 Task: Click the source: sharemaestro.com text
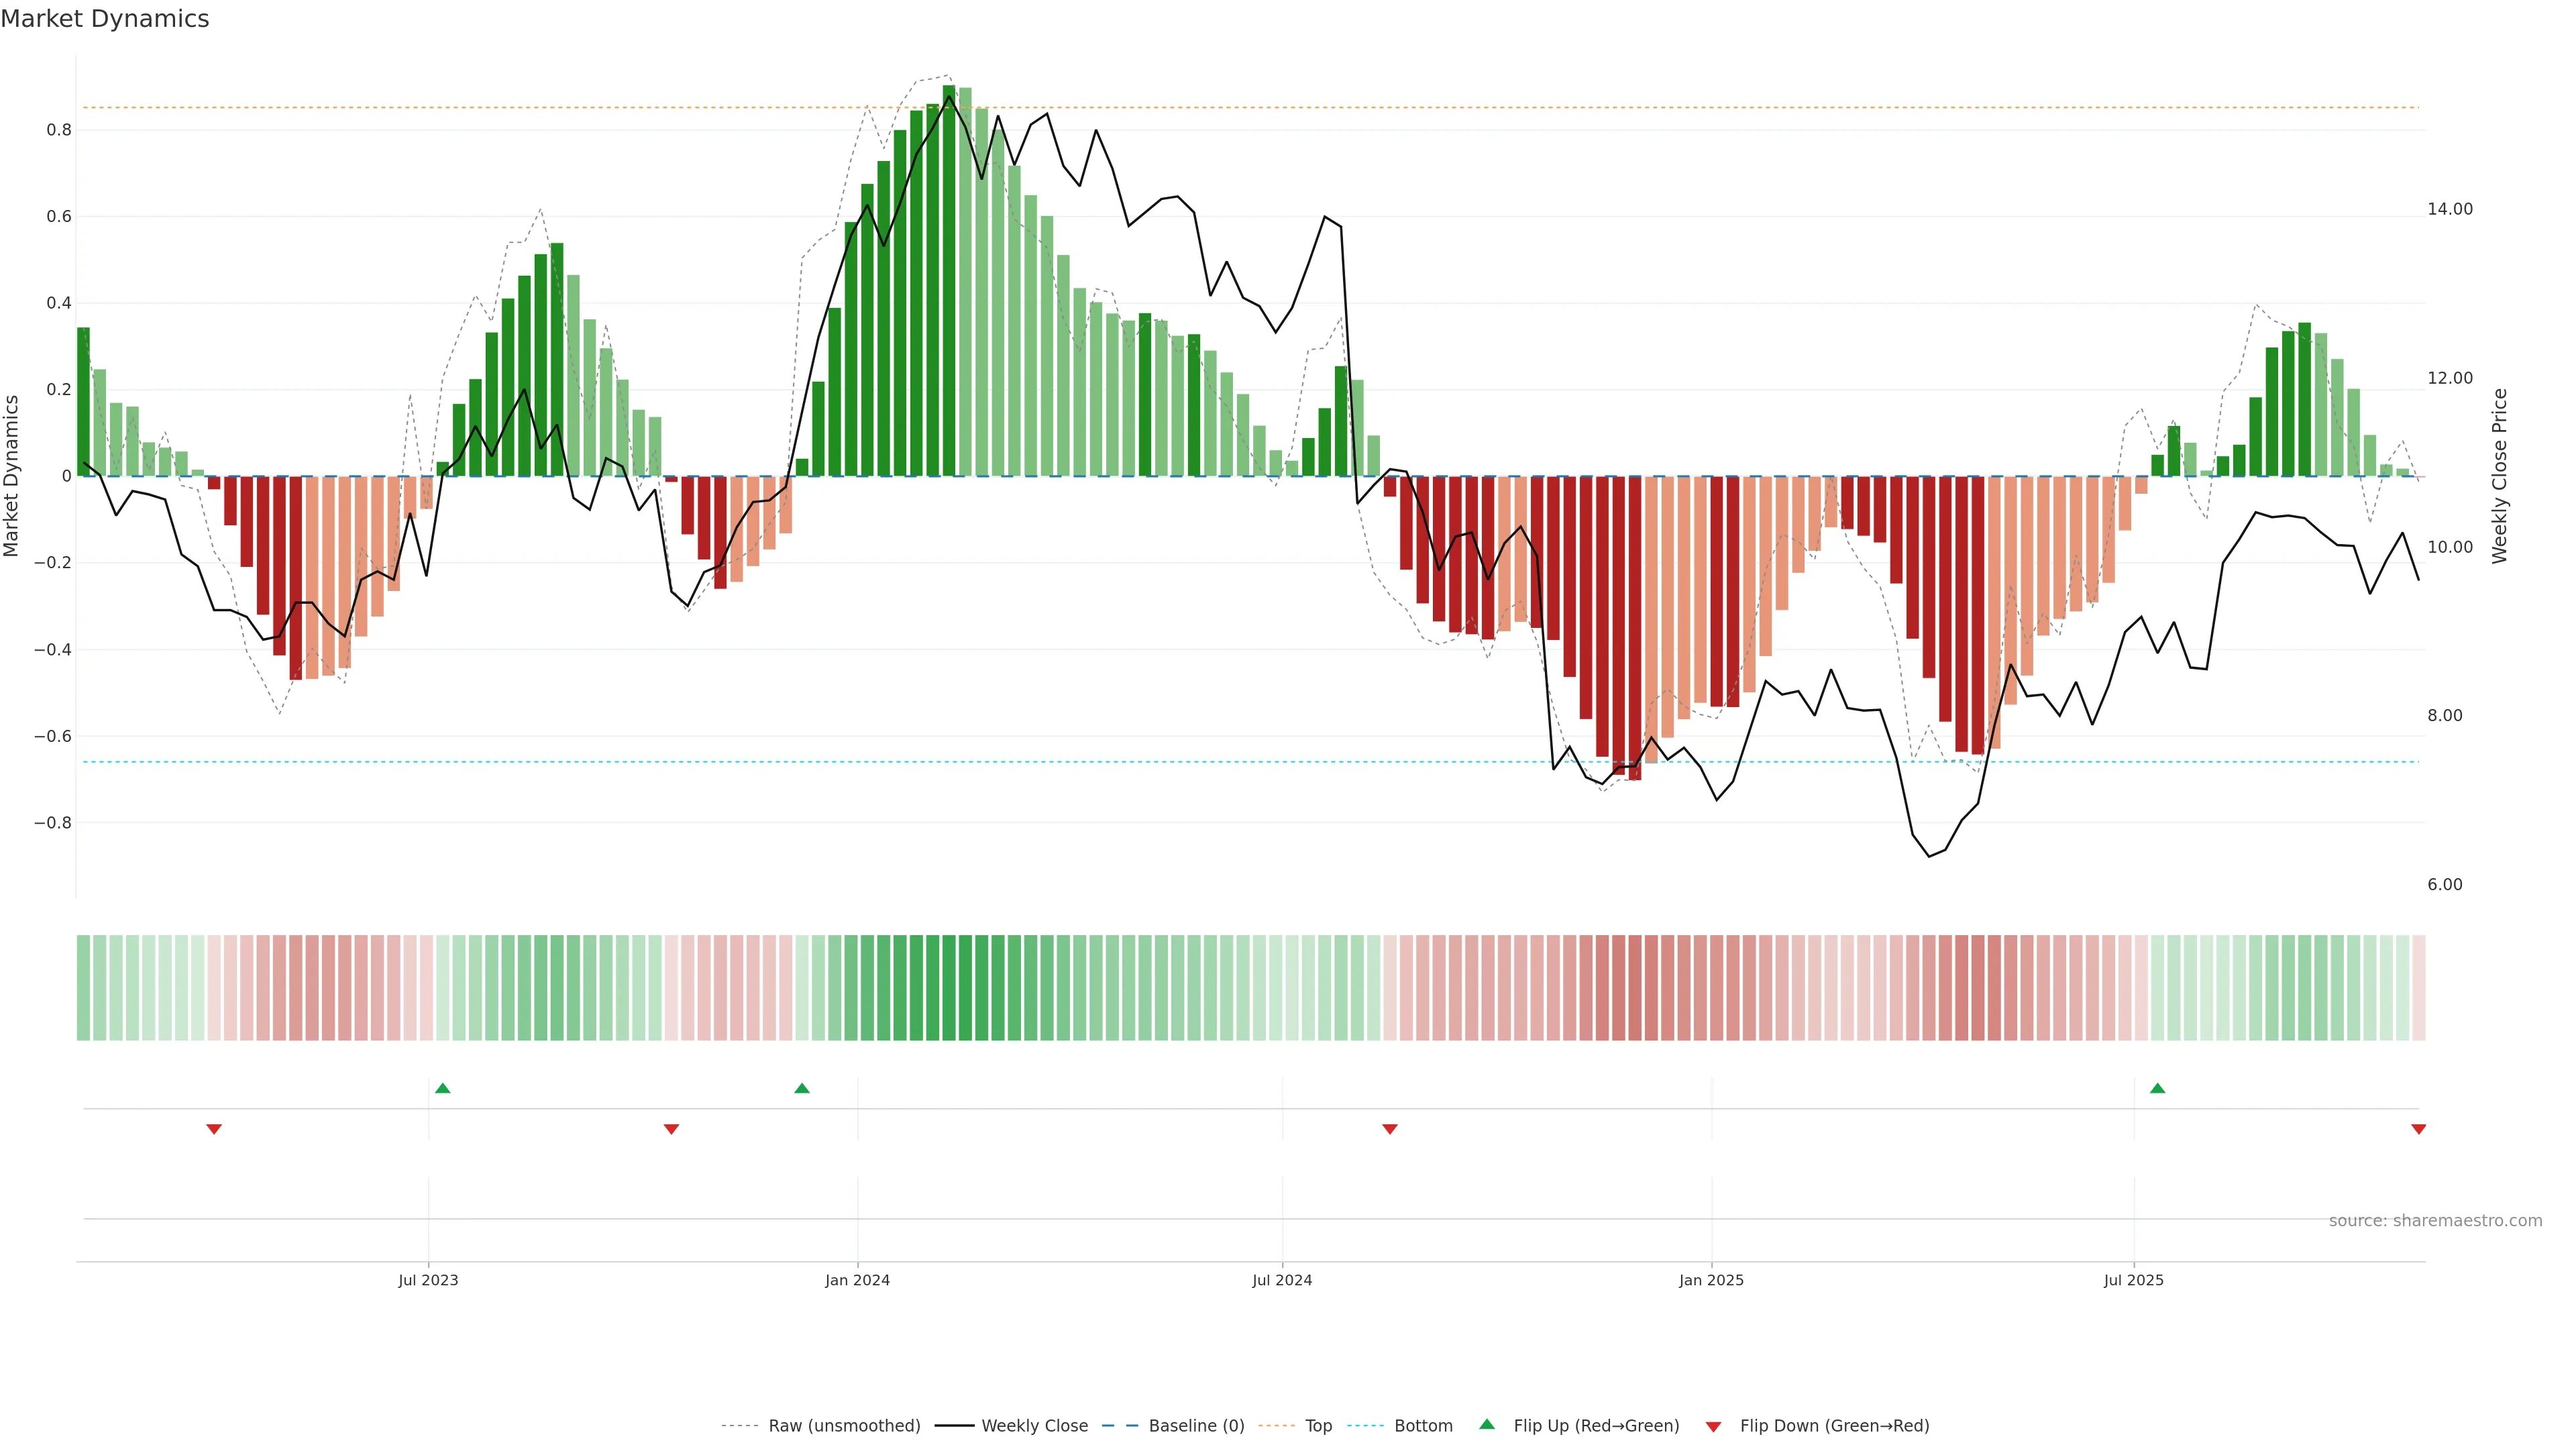2435,1220
